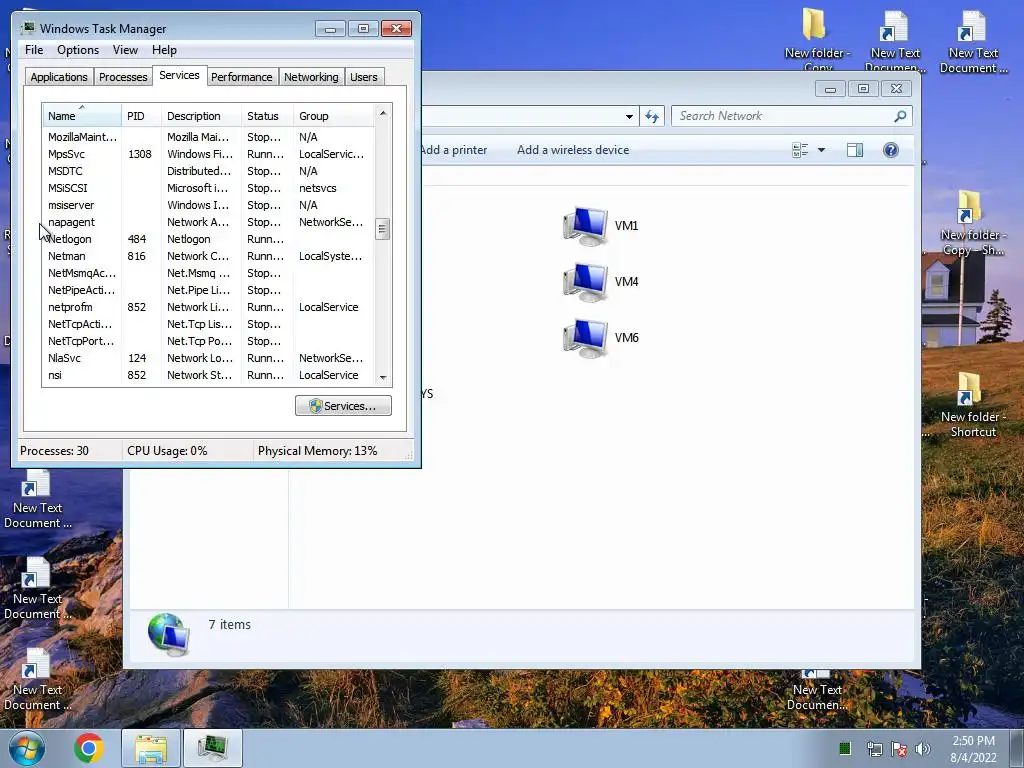Screen dimensions: 1024x768
Task: Click the Search Network input field
Action: point(784,116)
